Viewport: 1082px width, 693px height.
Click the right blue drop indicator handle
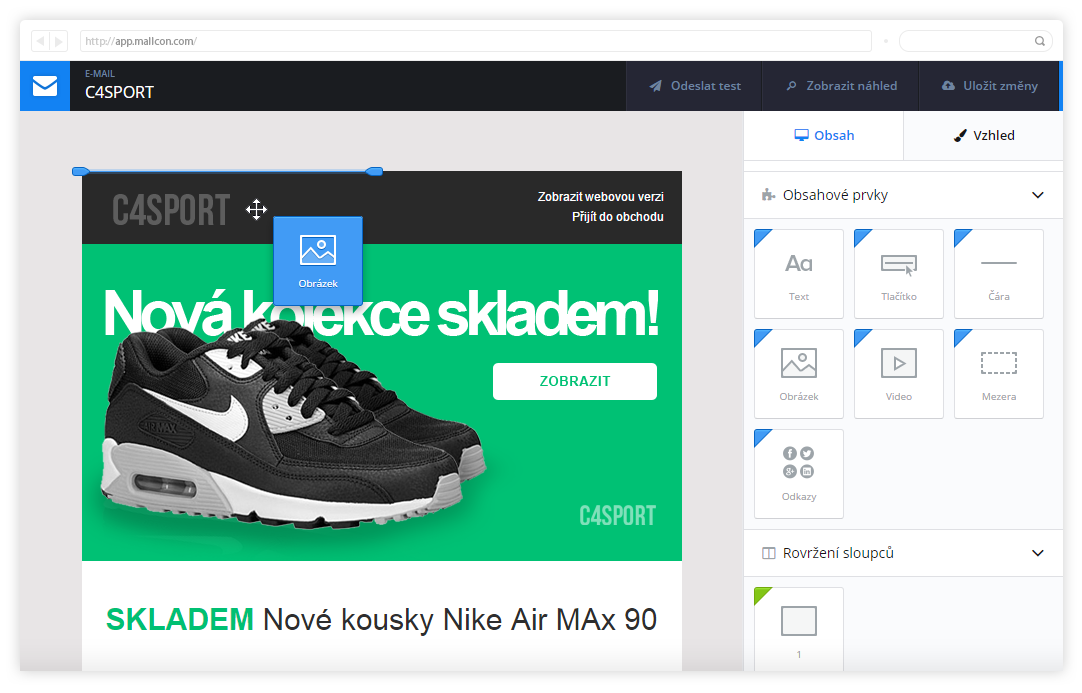[374, 171]
